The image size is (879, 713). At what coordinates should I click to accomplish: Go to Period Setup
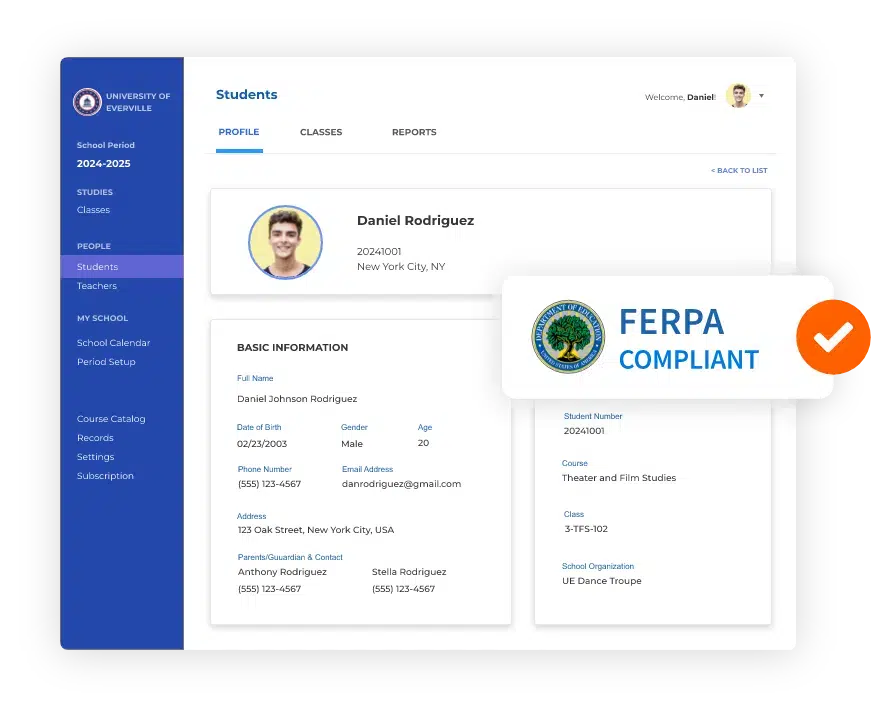pos(106,361)
